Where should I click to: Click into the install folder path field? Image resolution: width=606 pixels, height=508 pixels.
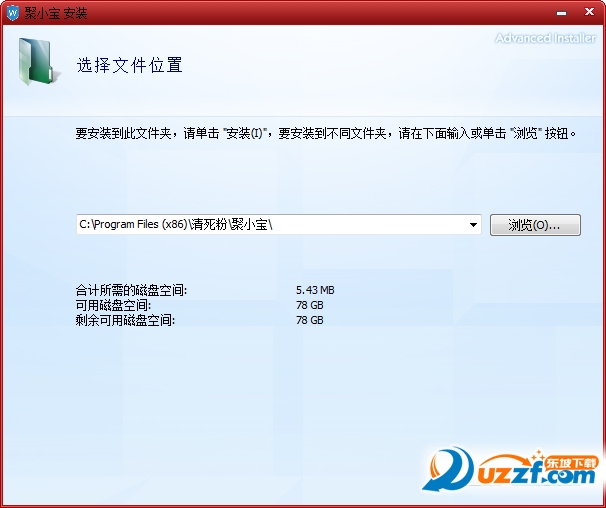click(x=278, y=225)
